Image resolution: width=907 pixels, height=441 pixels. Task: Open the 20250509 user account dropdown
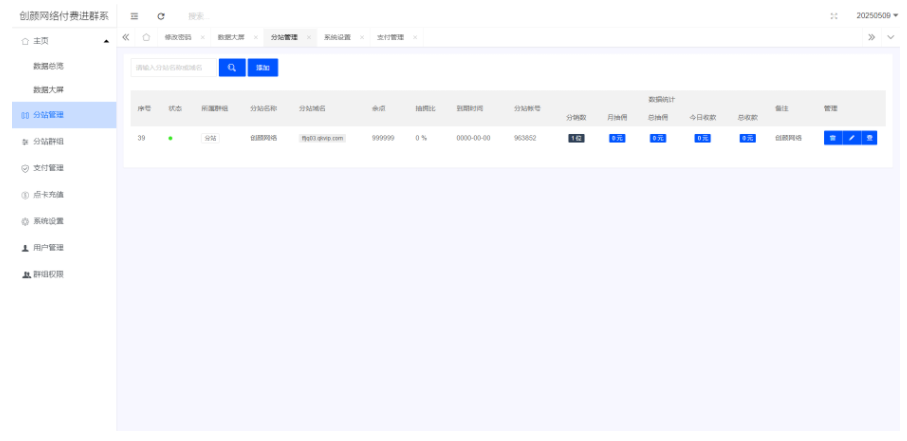click(x=877, y=15)
